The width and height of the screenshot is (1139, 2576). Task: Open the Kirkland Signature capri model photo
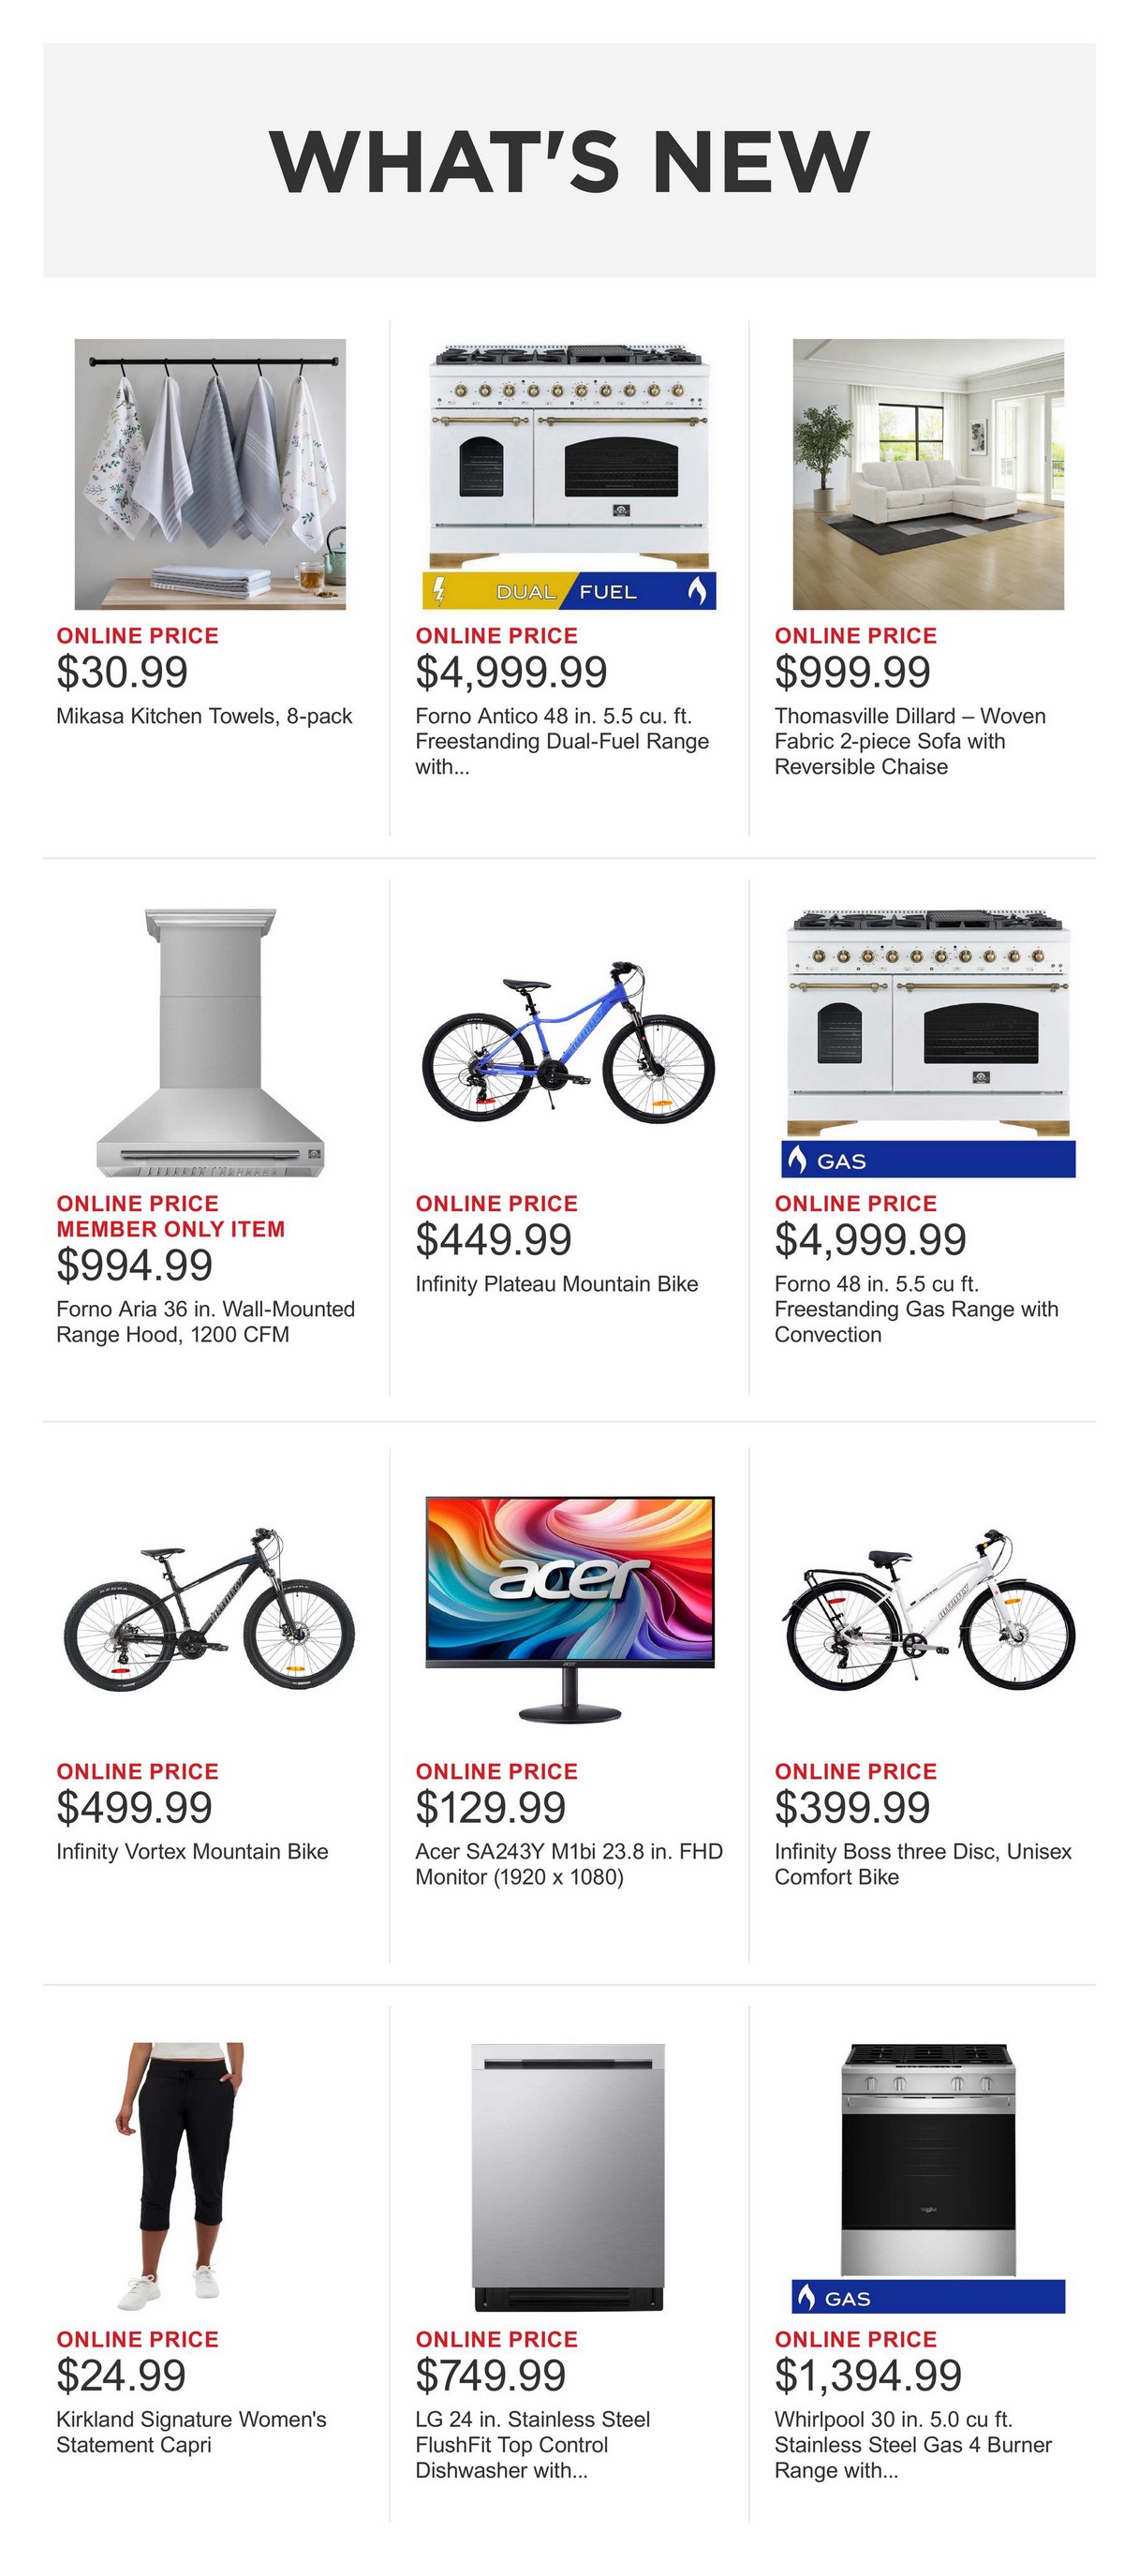[x=181, y=2177]
